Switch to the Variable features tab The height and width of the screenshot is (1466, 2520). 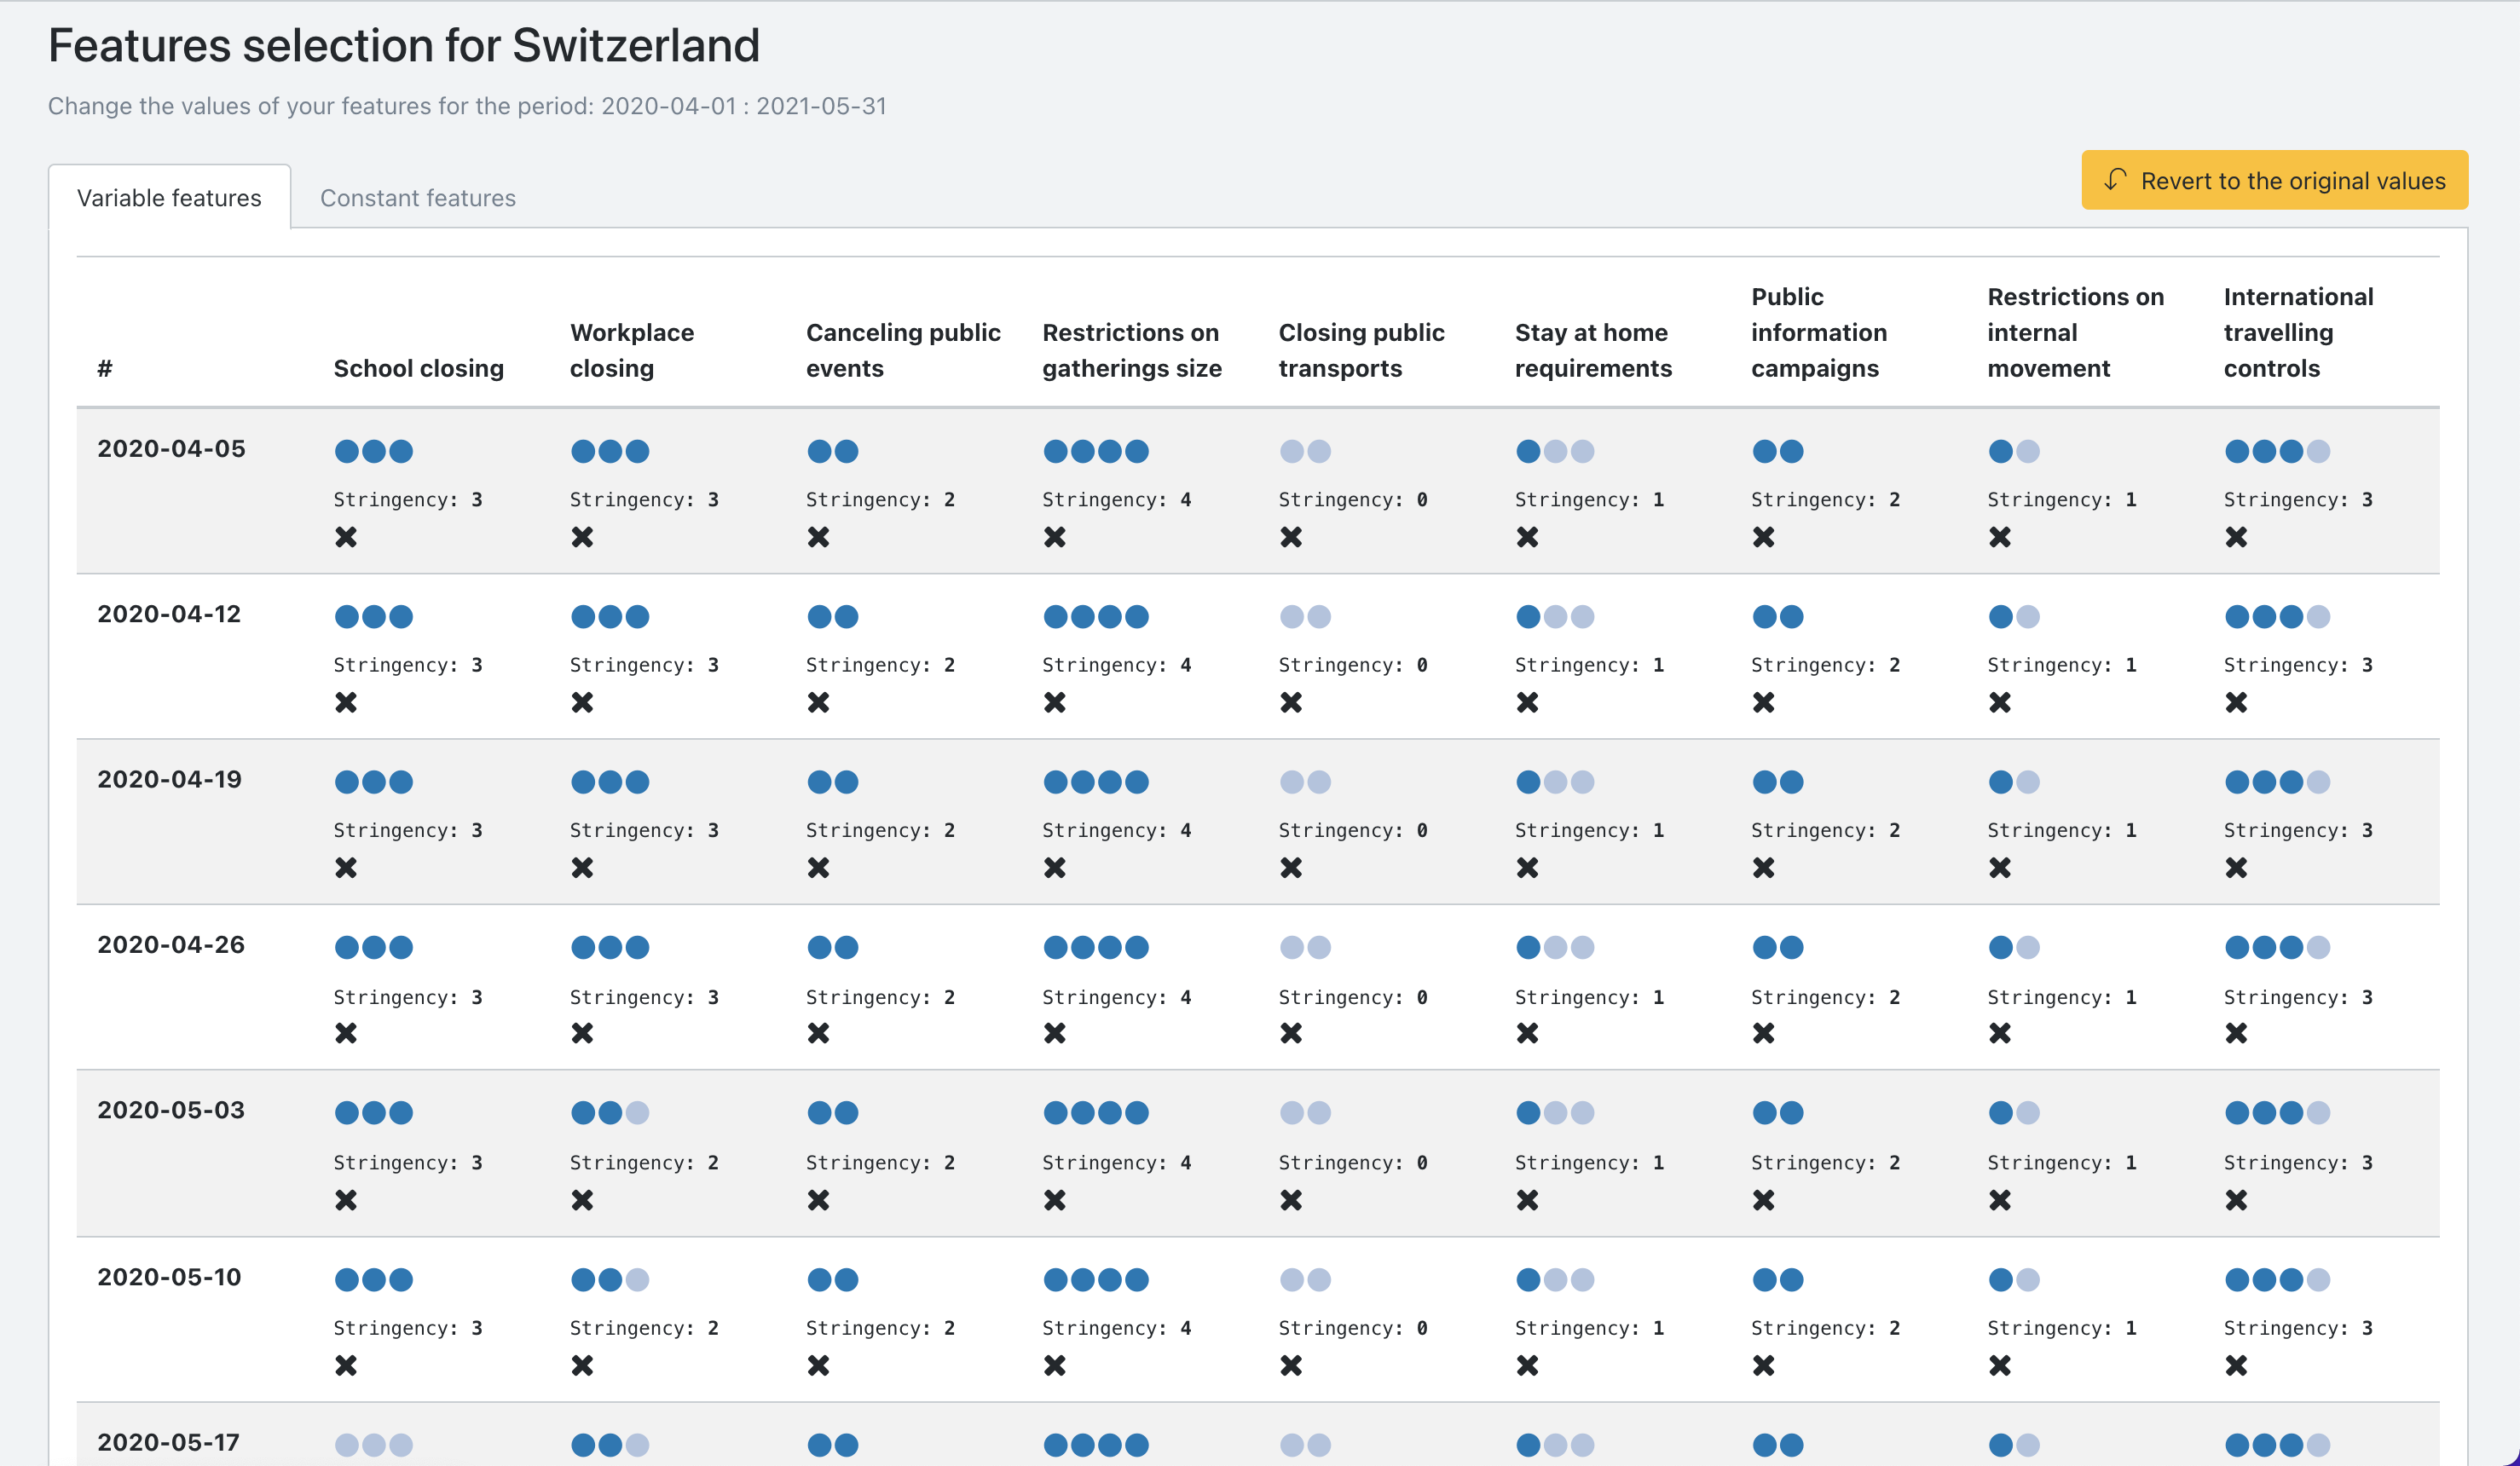pos(170,195)
